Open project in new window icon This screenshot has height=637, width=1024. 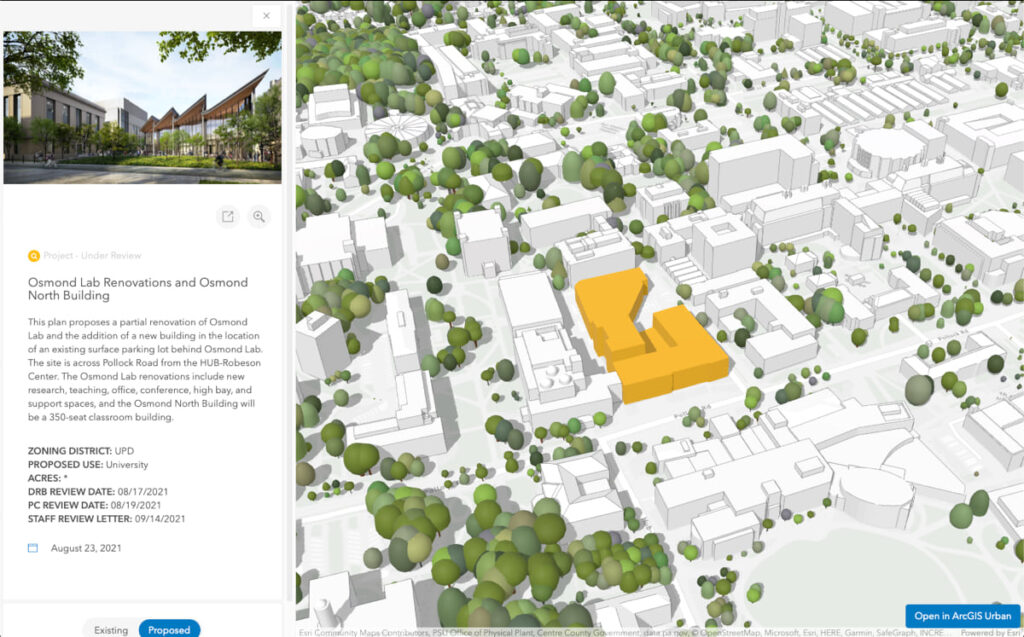228,216
